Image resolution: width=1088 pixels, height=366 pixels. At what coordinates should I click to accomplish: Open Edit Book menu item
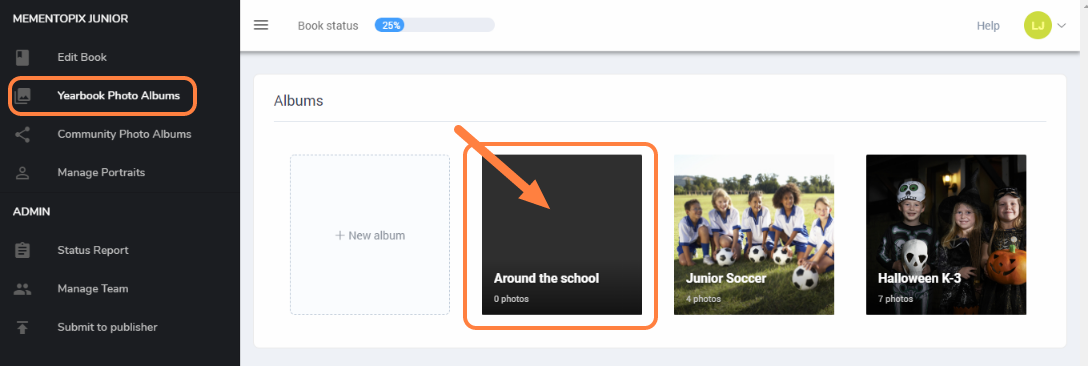[82, 57]
